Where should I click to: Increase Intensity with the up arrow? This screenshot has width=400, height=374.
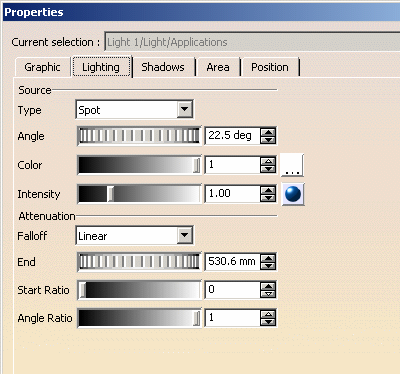tap(268, 190)
